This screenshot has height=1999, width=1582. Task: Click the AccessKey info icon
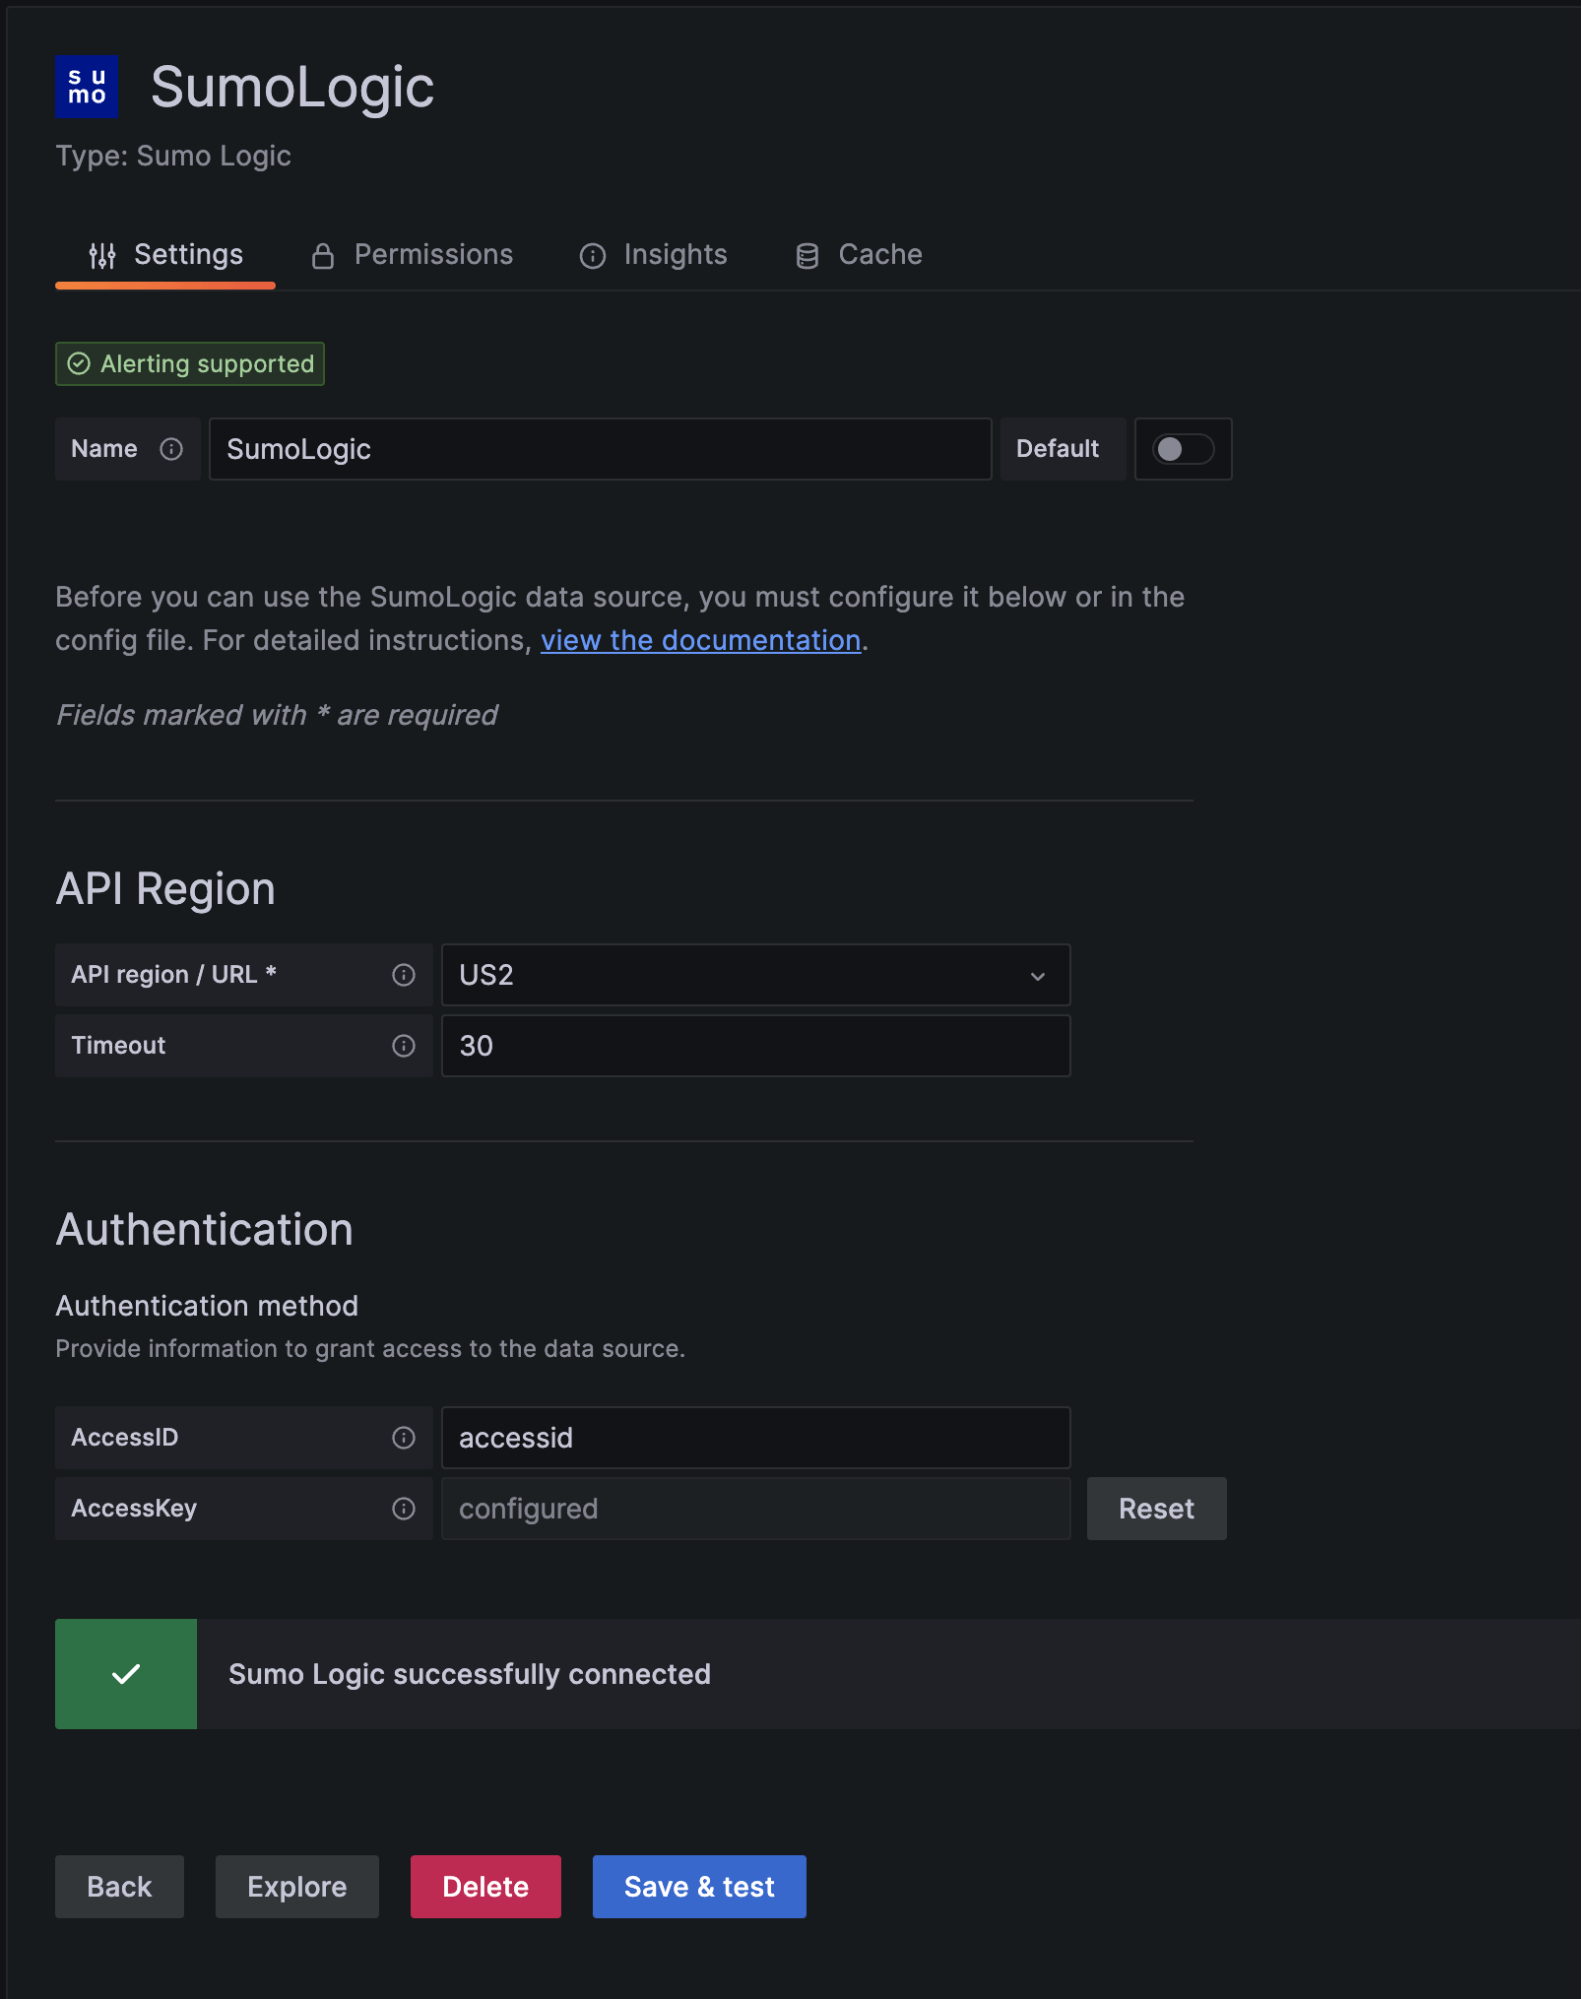coord(403,1509)
